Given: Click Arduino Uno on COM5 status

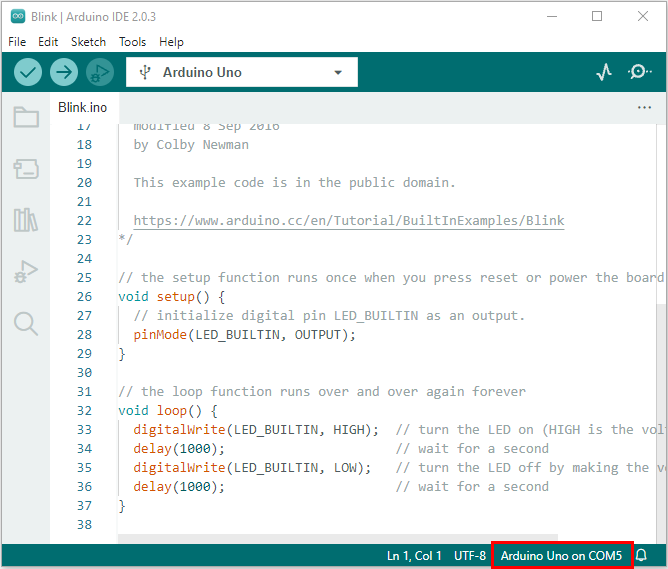Looking at the screenshot, I should tap(561, 555).
